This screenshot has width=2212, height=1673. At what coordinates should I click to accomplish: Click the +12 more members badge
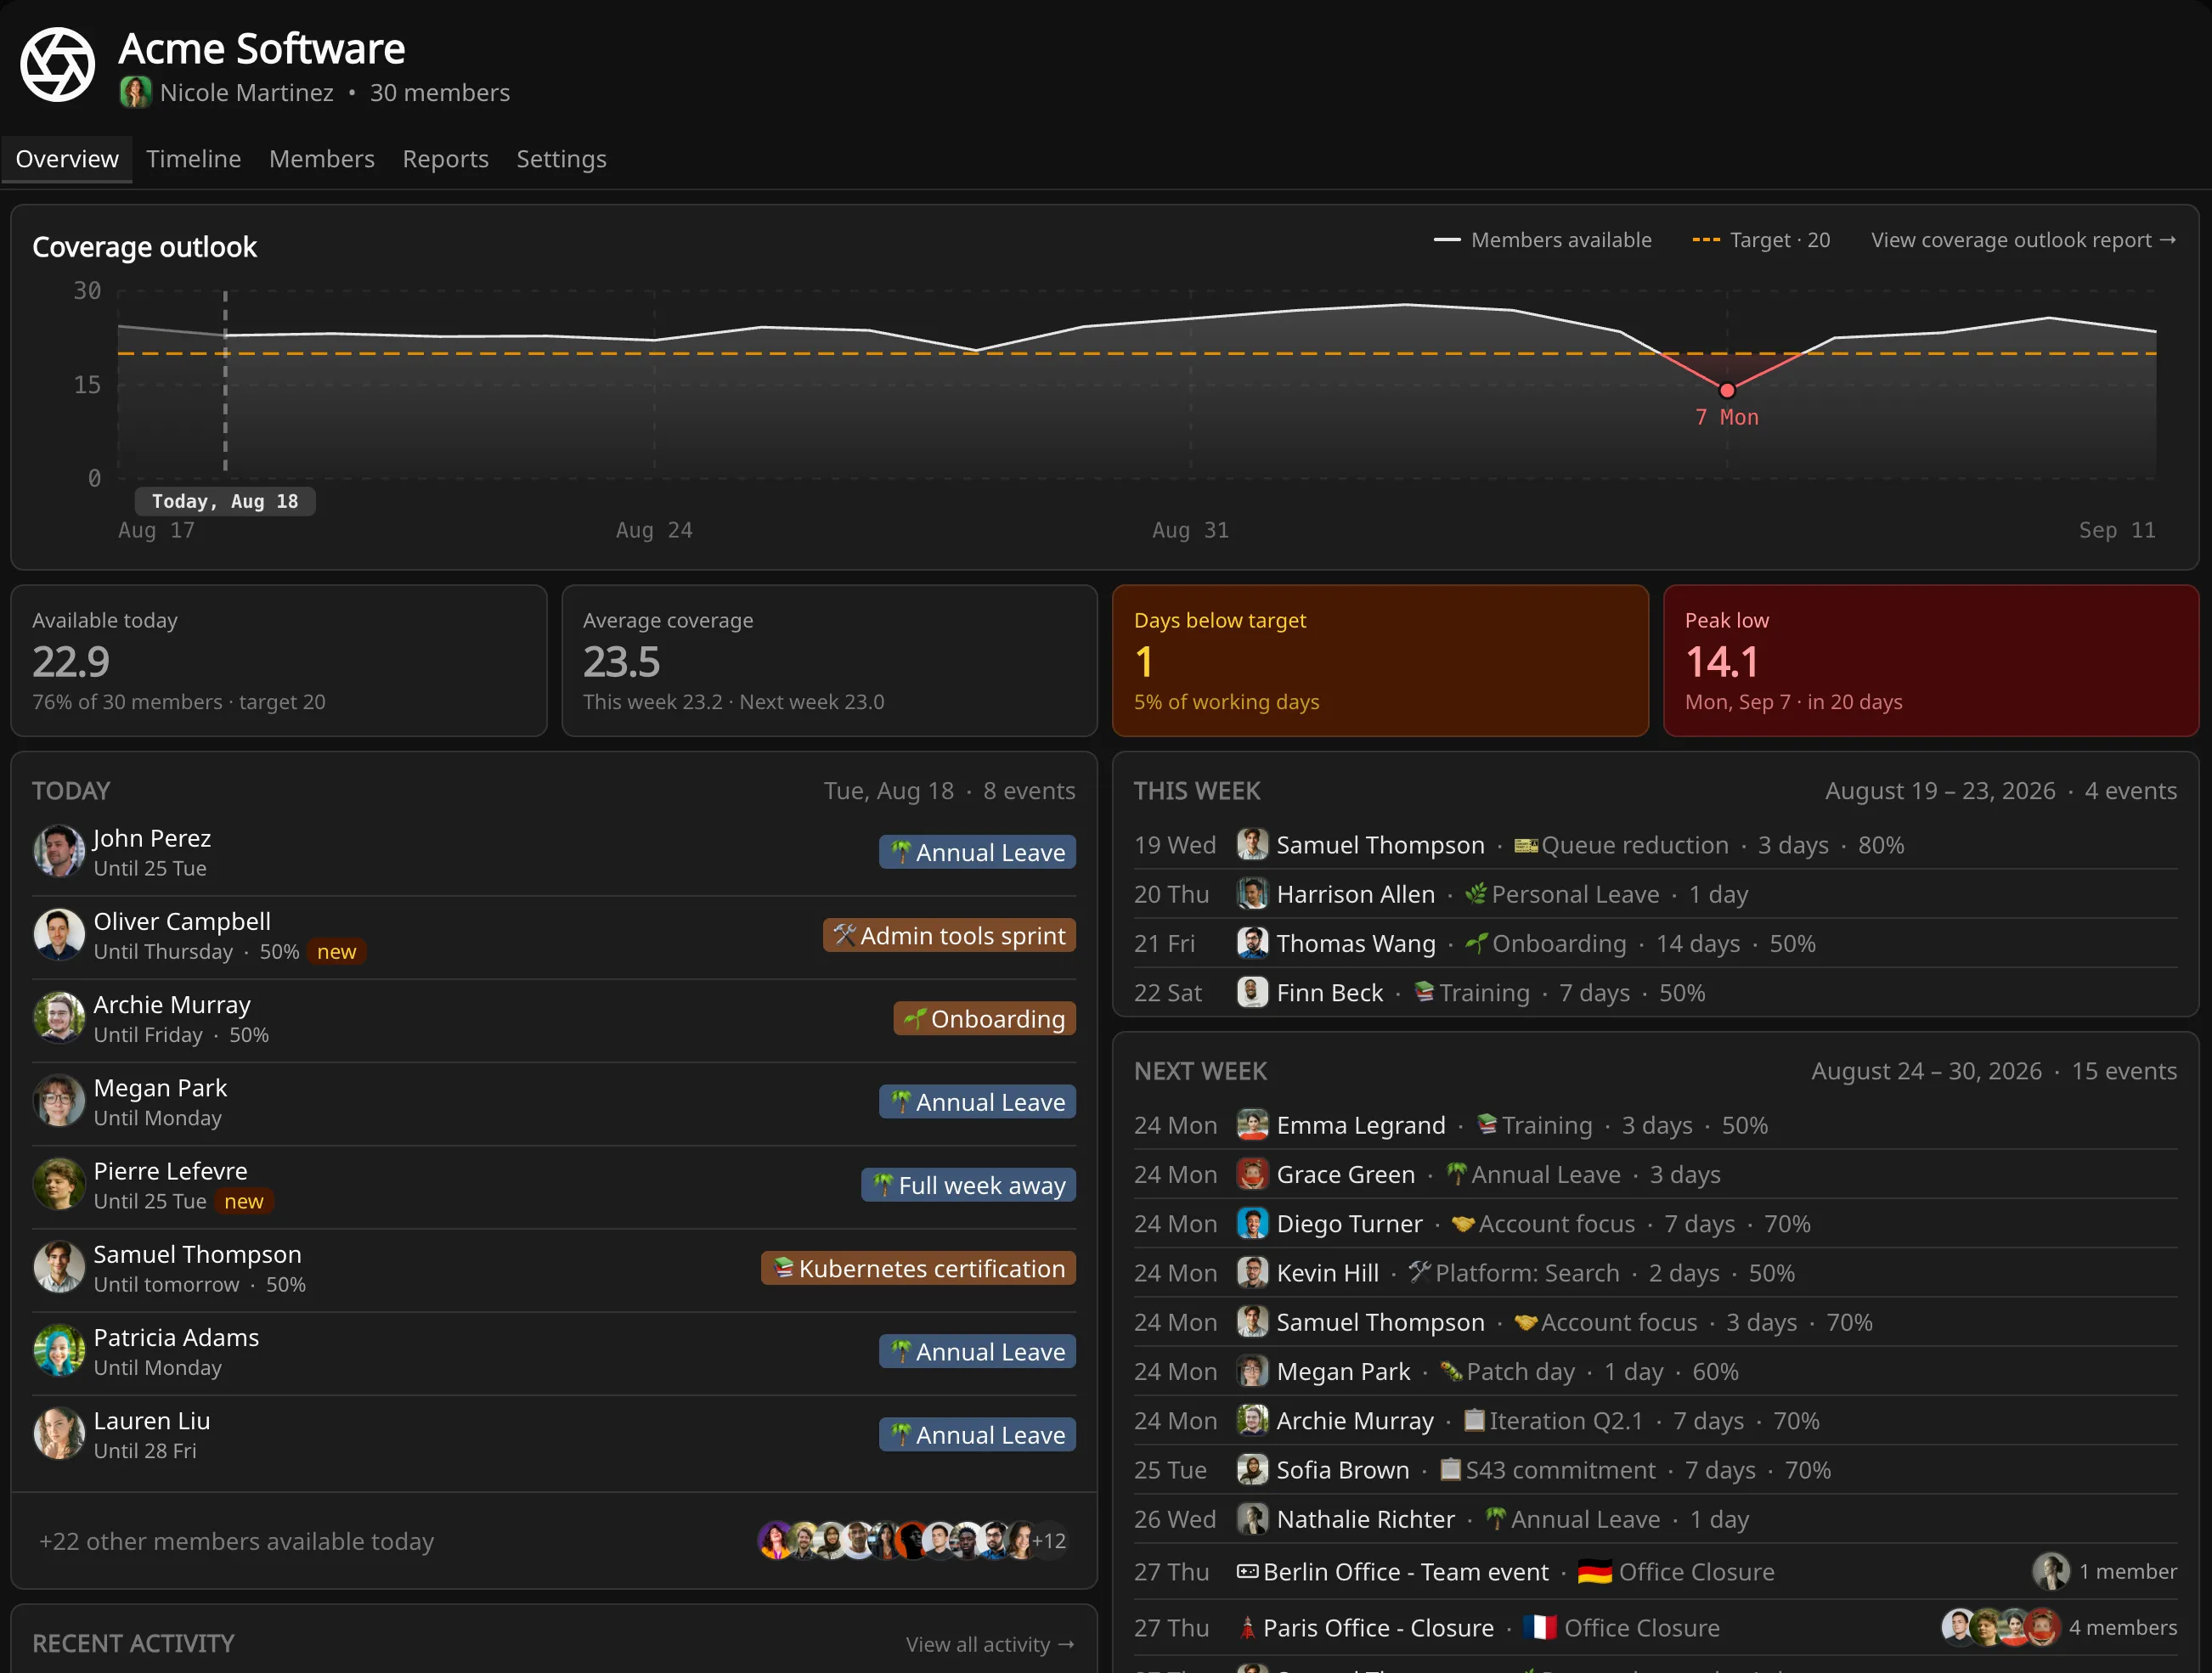coord(1048,1541)
